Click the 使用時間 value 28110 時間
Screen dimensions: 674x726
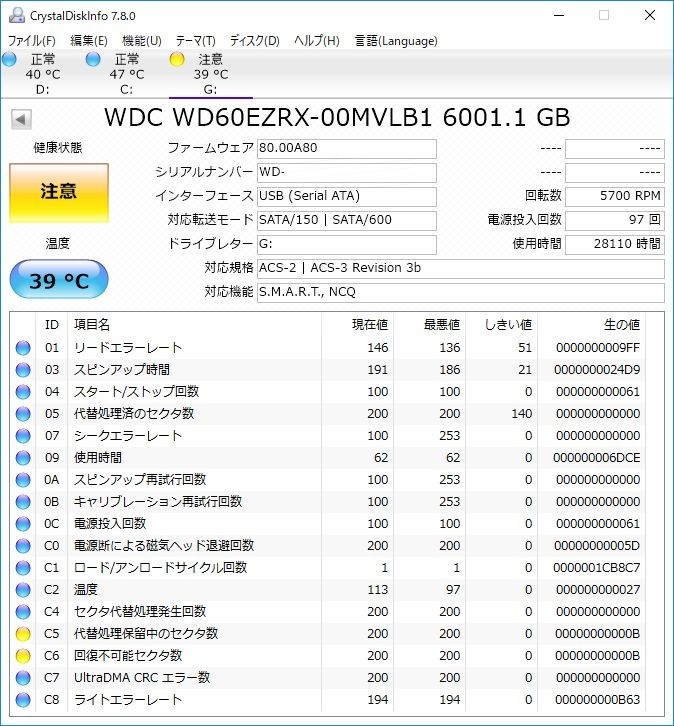click(x=615, y=244)
